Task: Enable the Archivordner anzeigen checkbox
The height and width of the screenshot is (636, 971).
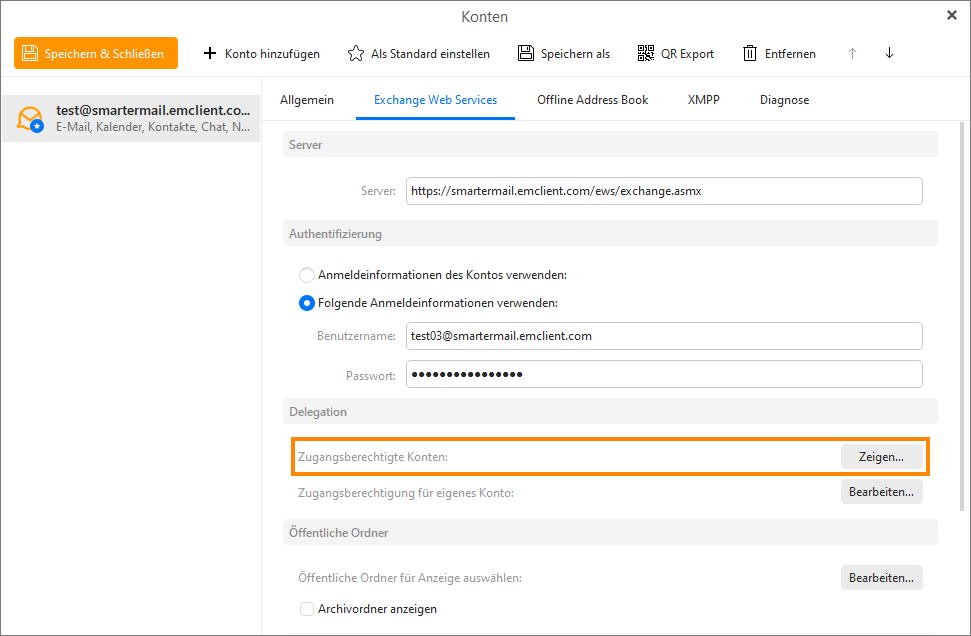Action: click(307, 608)
